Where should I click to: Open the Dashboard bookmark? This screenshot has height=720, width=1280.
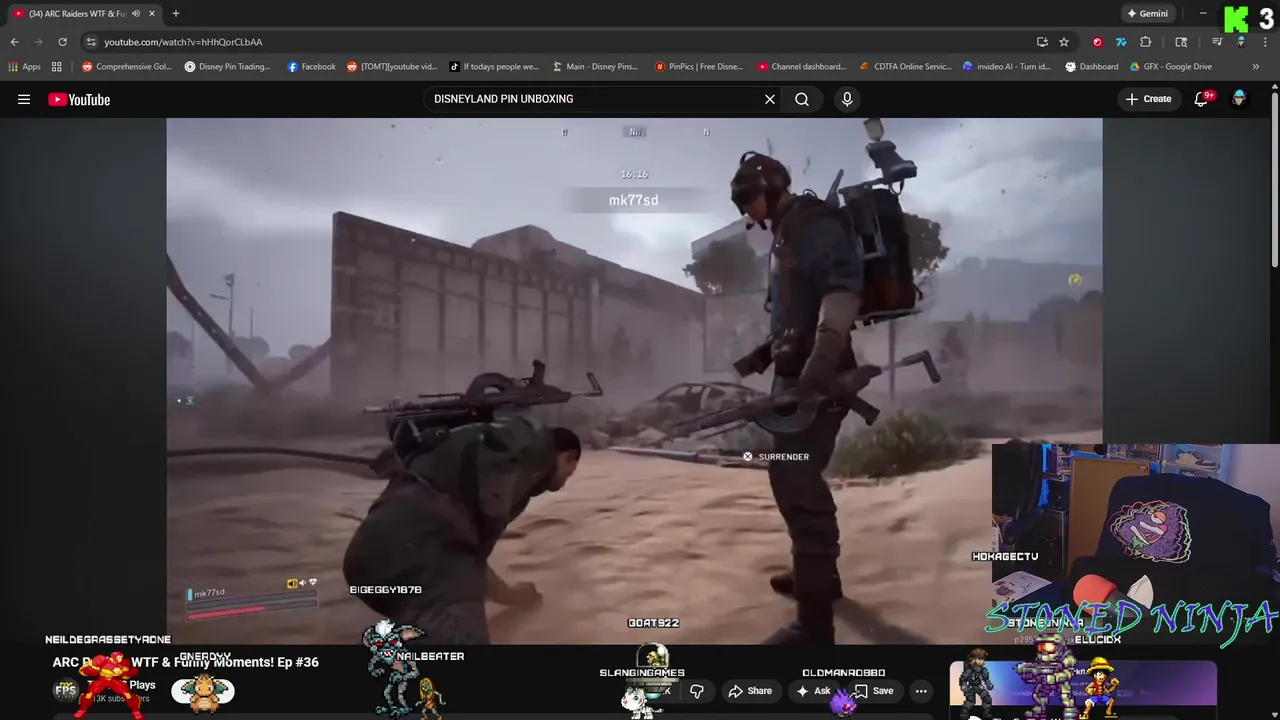(x=1091, y=67)
